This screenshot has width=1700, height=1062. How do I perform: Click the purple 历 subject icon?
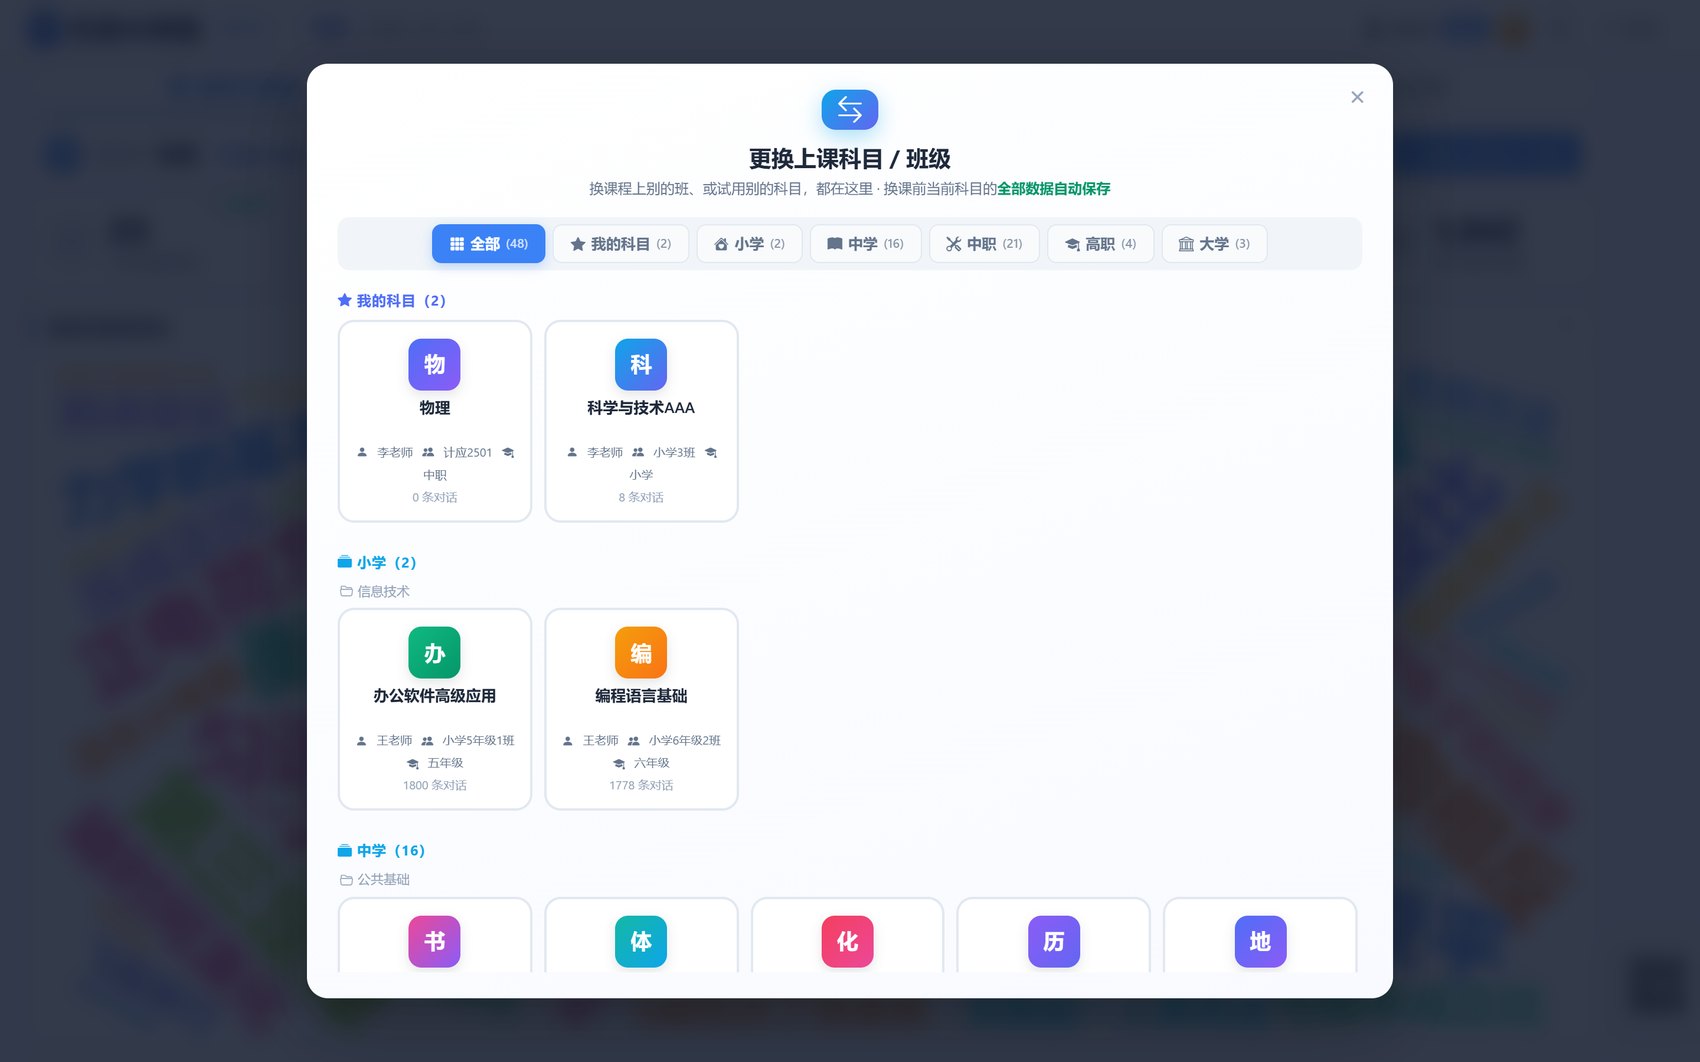point(1054,941)
